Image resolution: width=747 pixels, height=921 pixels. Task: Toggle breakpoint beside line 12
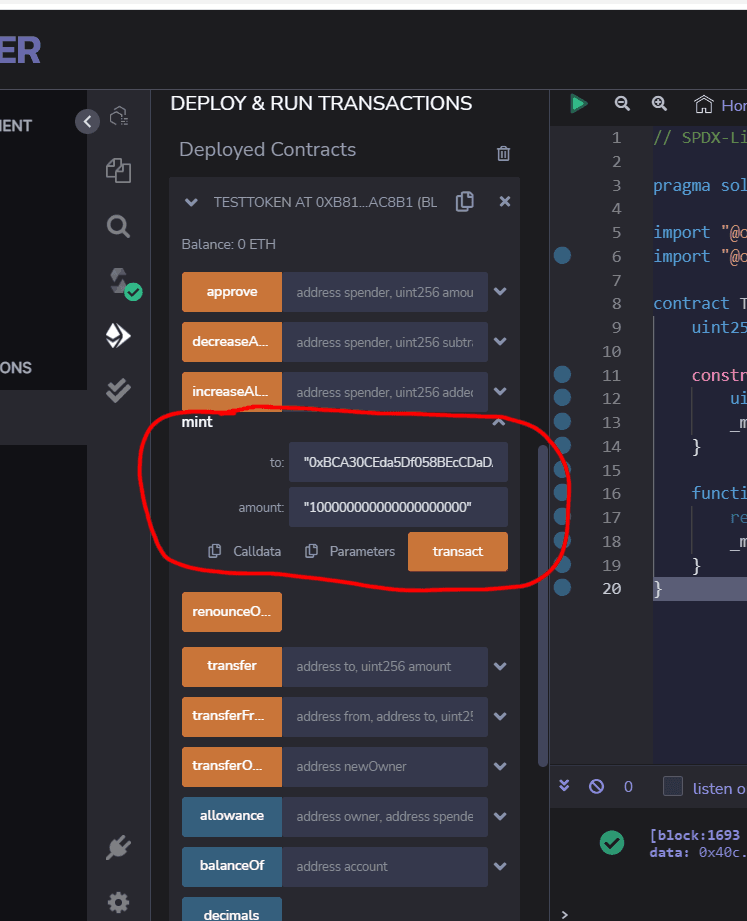tap(563, 398)
